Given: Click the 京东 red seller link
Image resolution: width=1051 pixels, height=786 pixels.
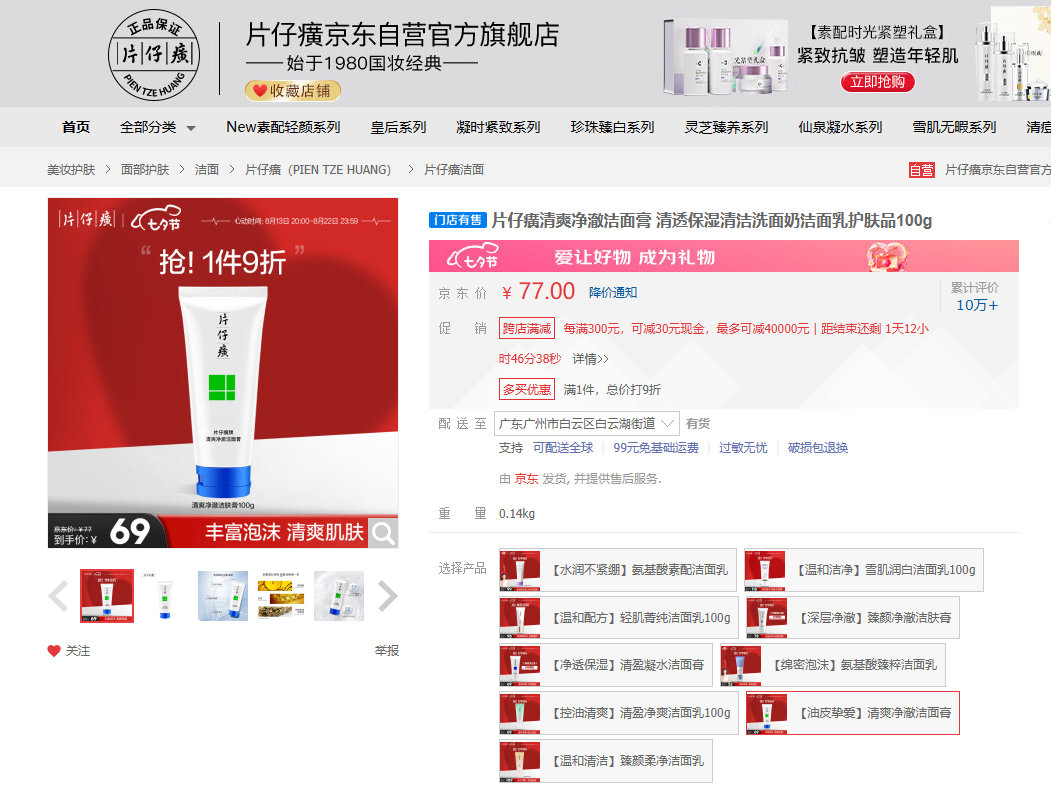Looking at the screenshot, I should click(x=526, y=478).
